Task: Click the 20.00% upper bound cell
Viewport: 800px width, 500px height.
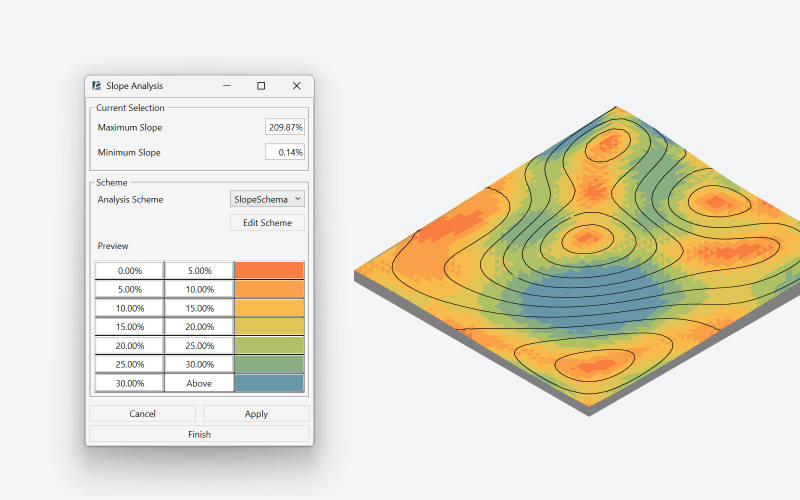Action: [x=199, y=326]
